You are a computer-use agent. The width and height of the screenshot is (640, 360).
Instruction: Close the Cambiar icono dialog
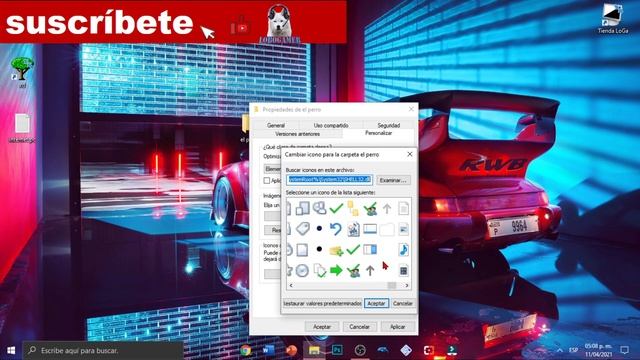(x=410, y=154)
